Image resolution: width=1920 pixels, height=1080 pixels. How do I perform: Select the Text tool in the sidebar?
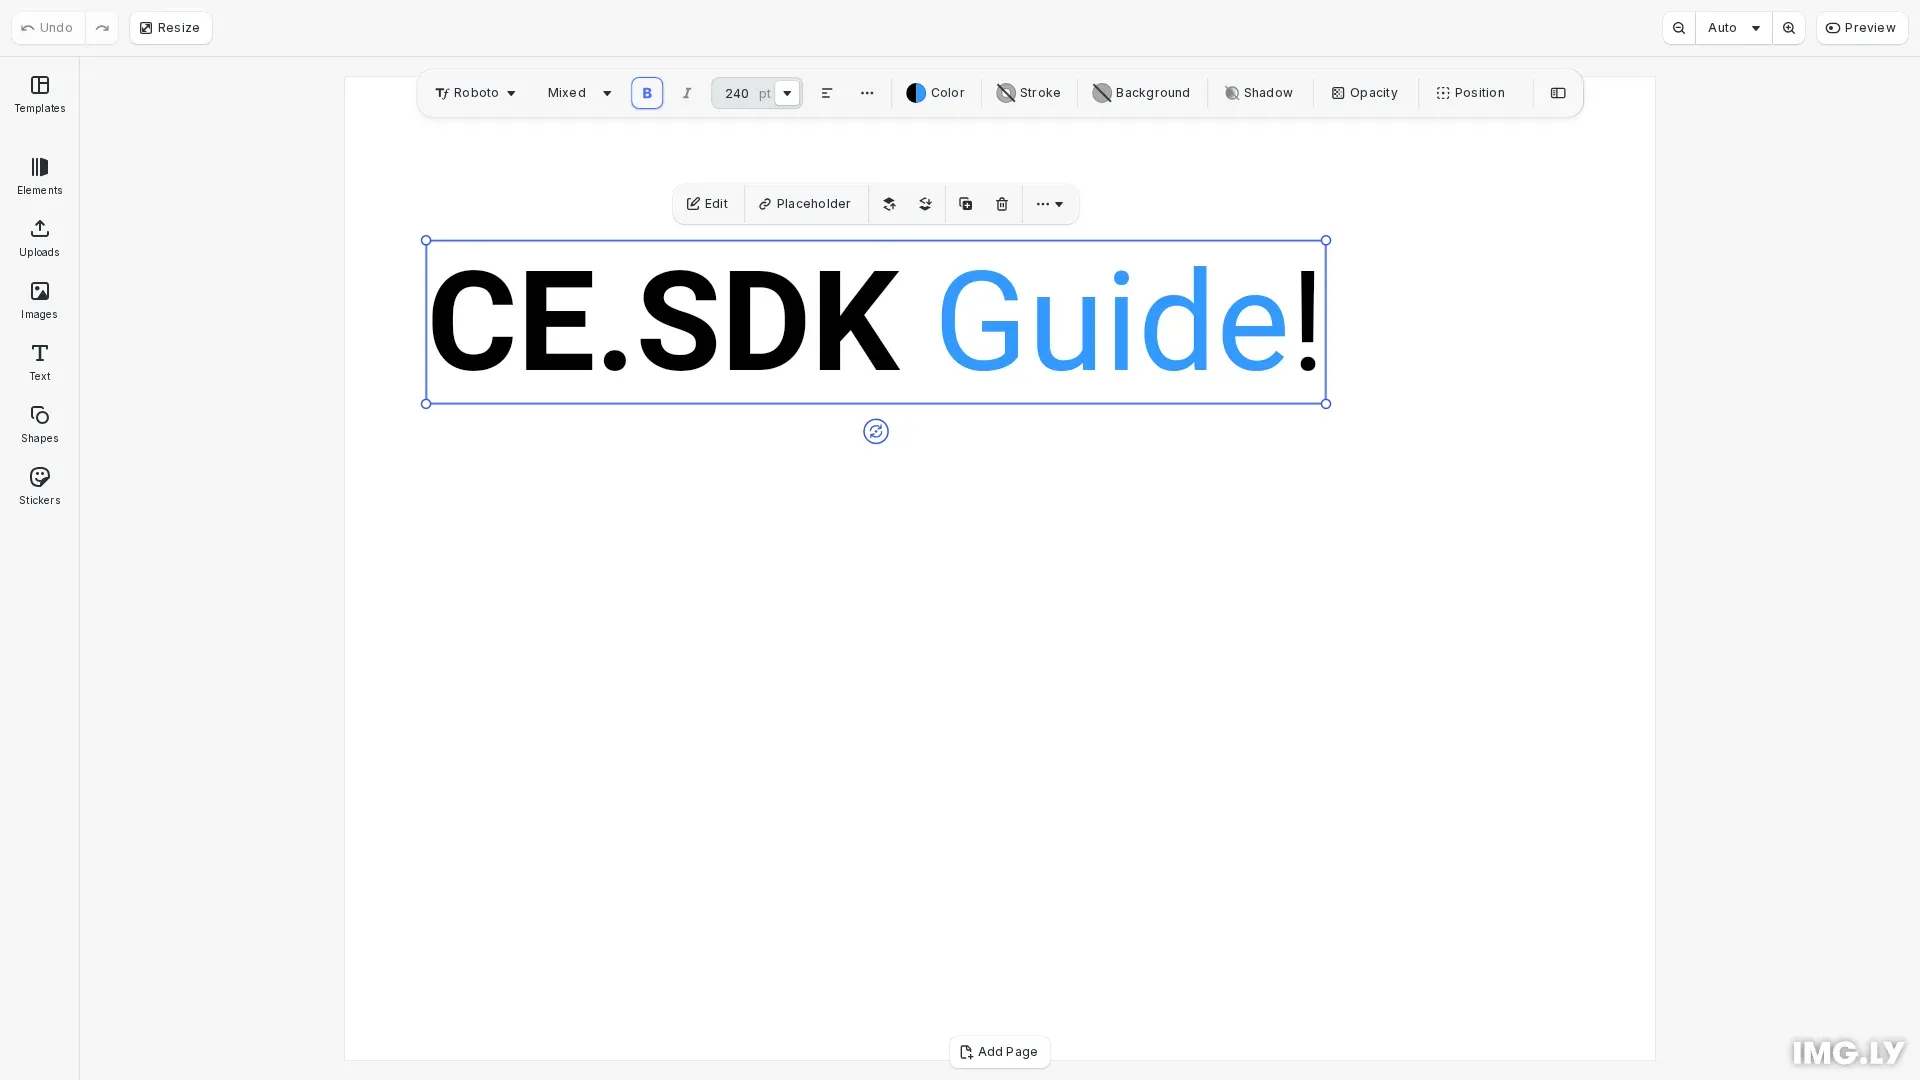(39, 362)
